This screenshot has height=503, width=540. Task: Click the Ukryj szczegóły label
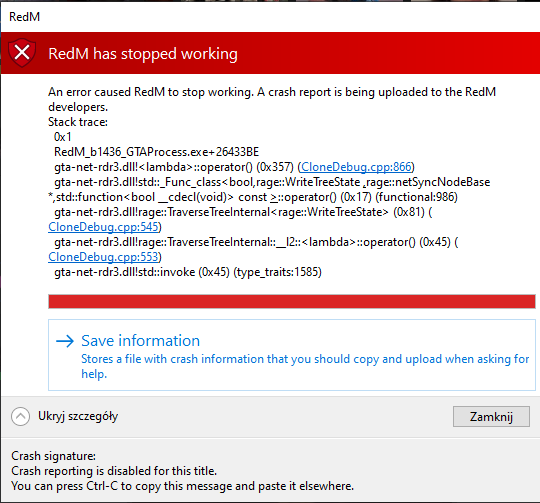pos(78,416)
